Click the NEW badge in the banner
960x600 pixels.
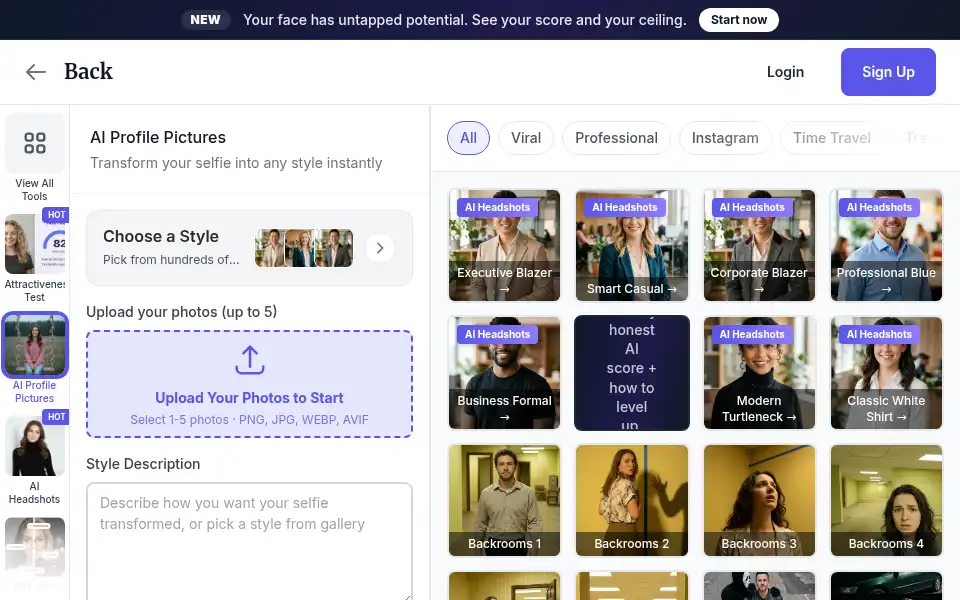pos(205,20)
